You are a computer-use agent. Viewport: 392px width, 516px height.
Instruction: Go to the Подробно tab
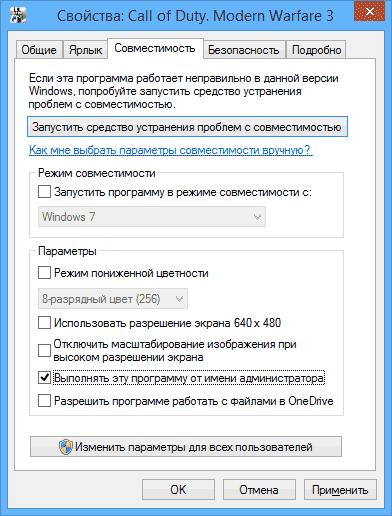[x=316, y=50]
